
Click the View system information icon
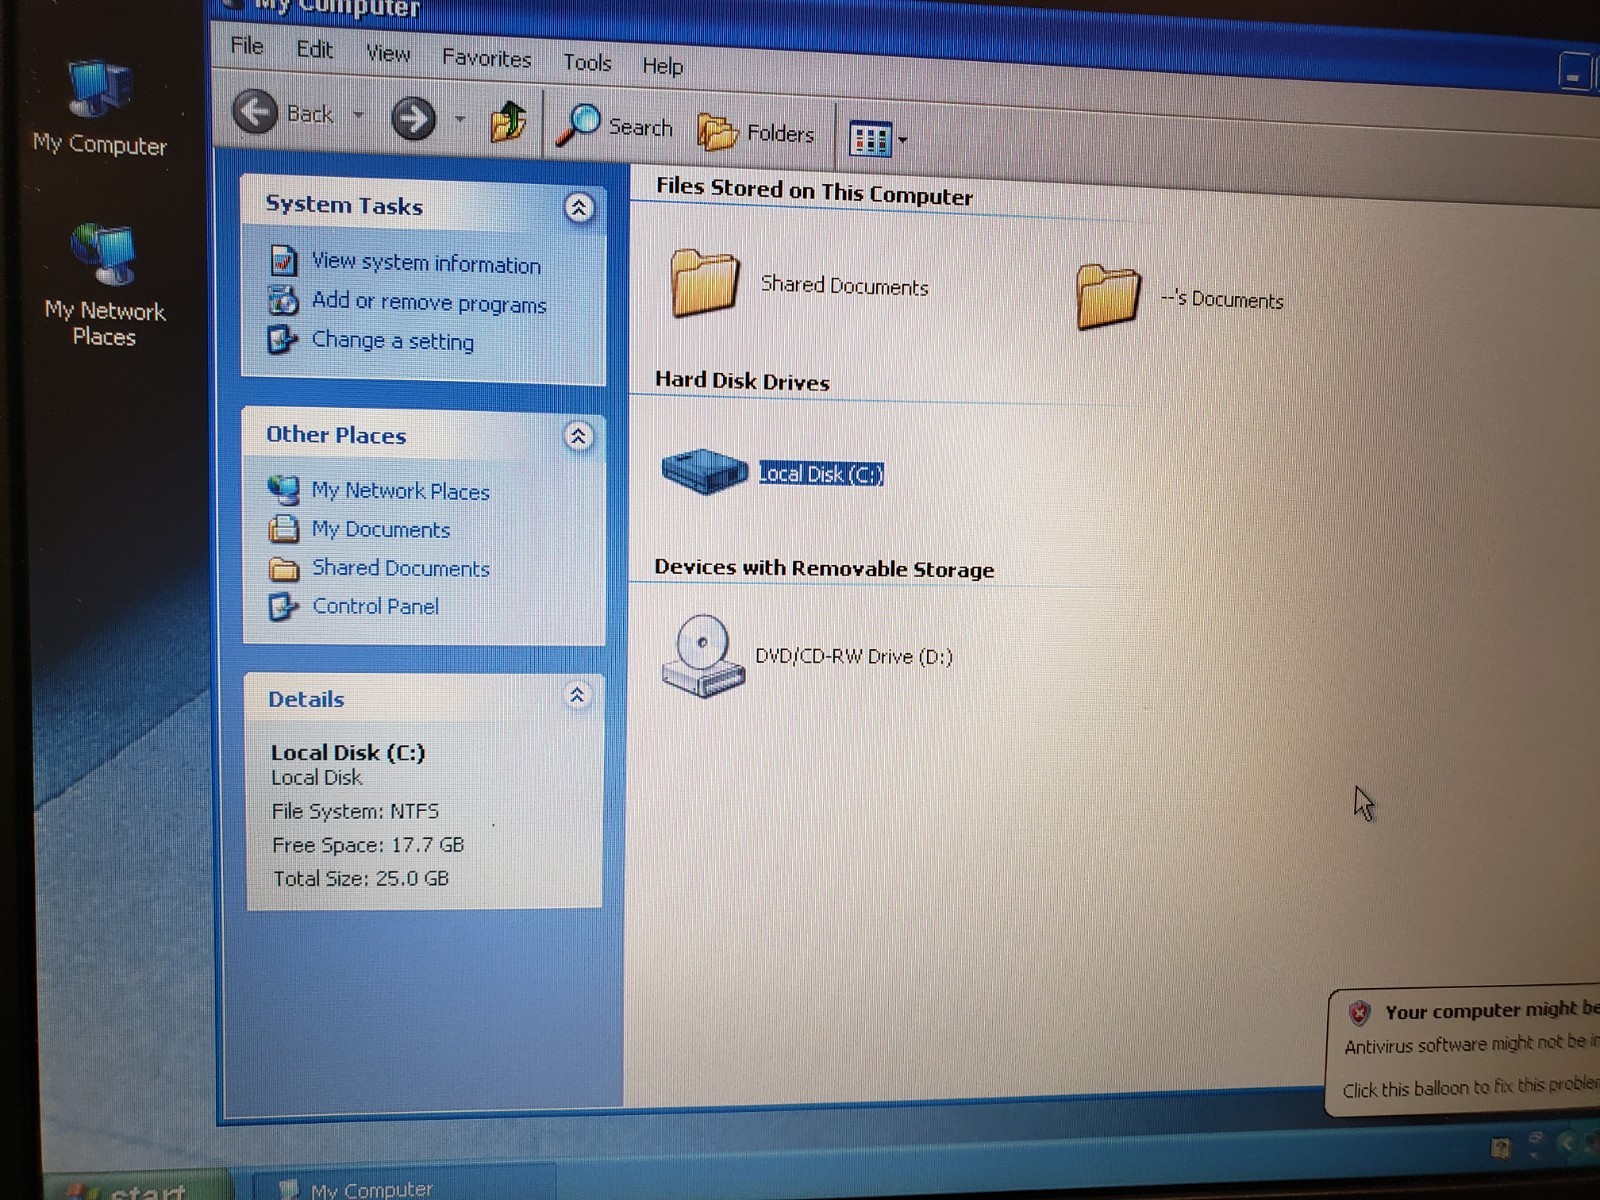point(284,261)
